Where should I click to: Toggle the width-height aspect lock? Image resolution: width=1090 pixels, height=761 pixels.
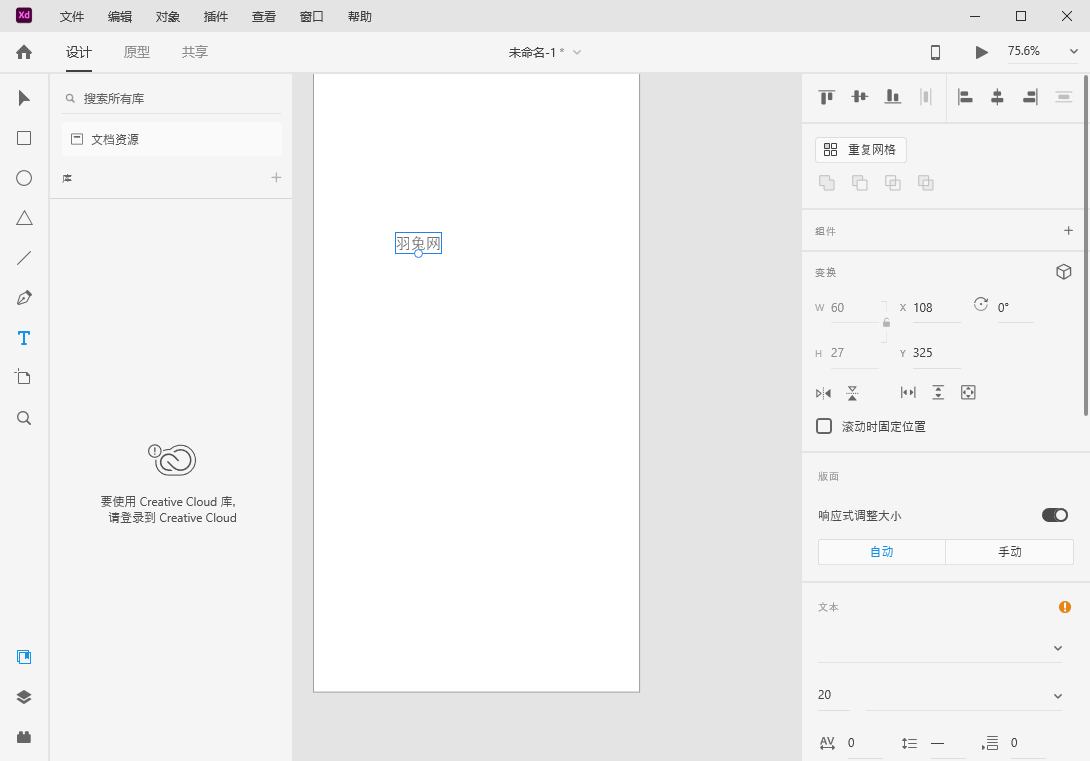886,322
